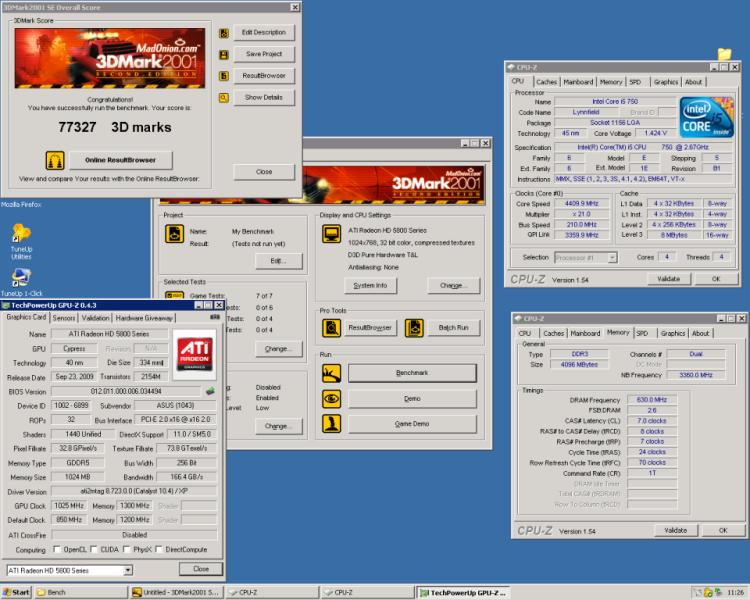750x600 pixels.
Task: Click the Demo eye icon
Action: pos(331,399)
